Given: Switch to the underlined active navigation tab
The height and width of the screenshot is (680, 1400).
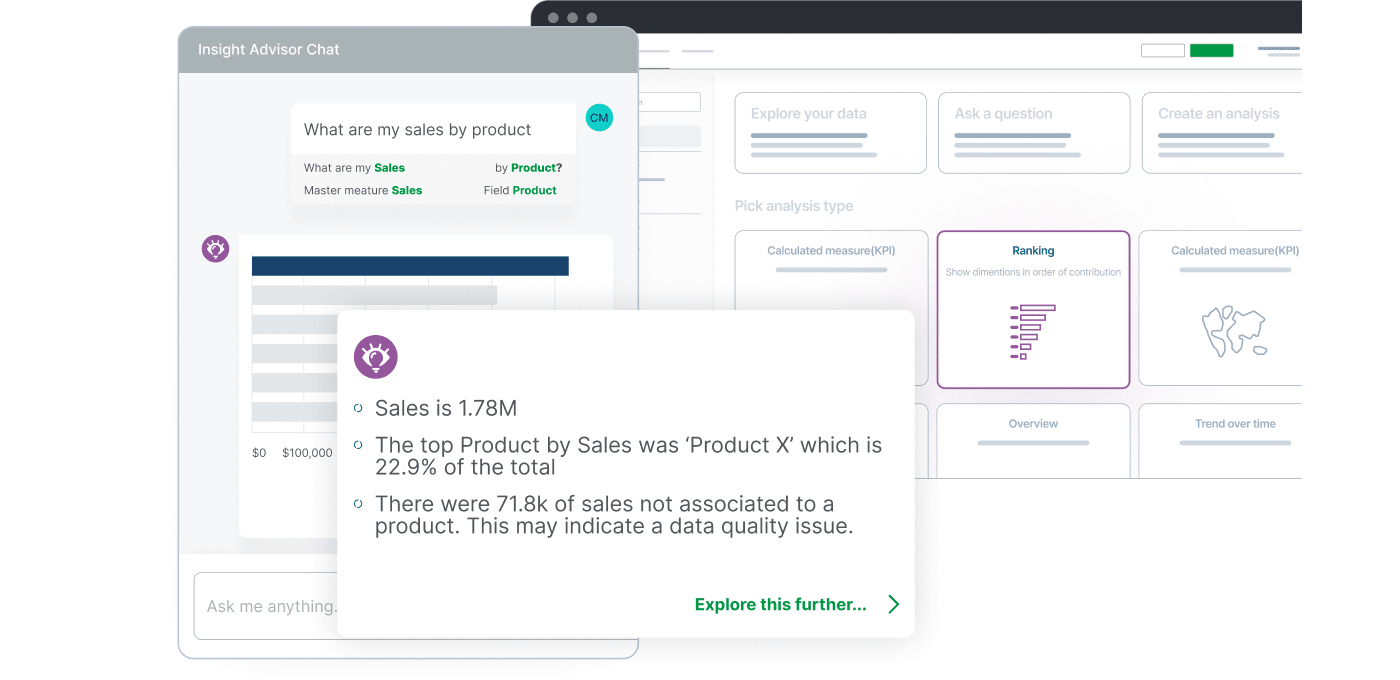Looking at the screenshot, I should pos(655,50).
